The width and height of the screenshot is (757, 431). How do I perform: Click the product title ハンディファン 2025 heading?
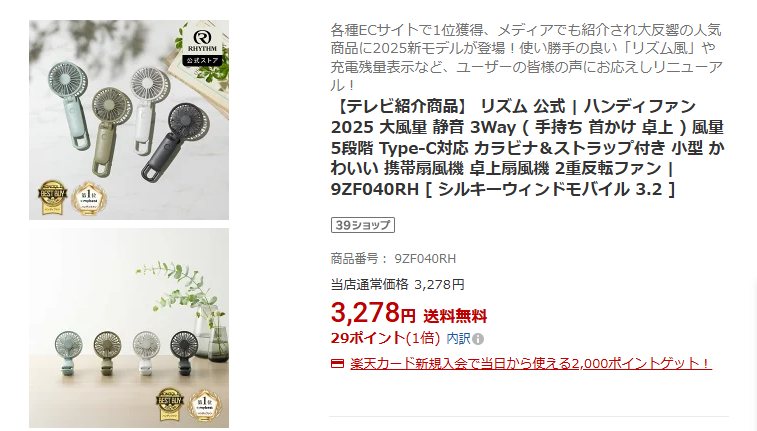pos(528,148)
